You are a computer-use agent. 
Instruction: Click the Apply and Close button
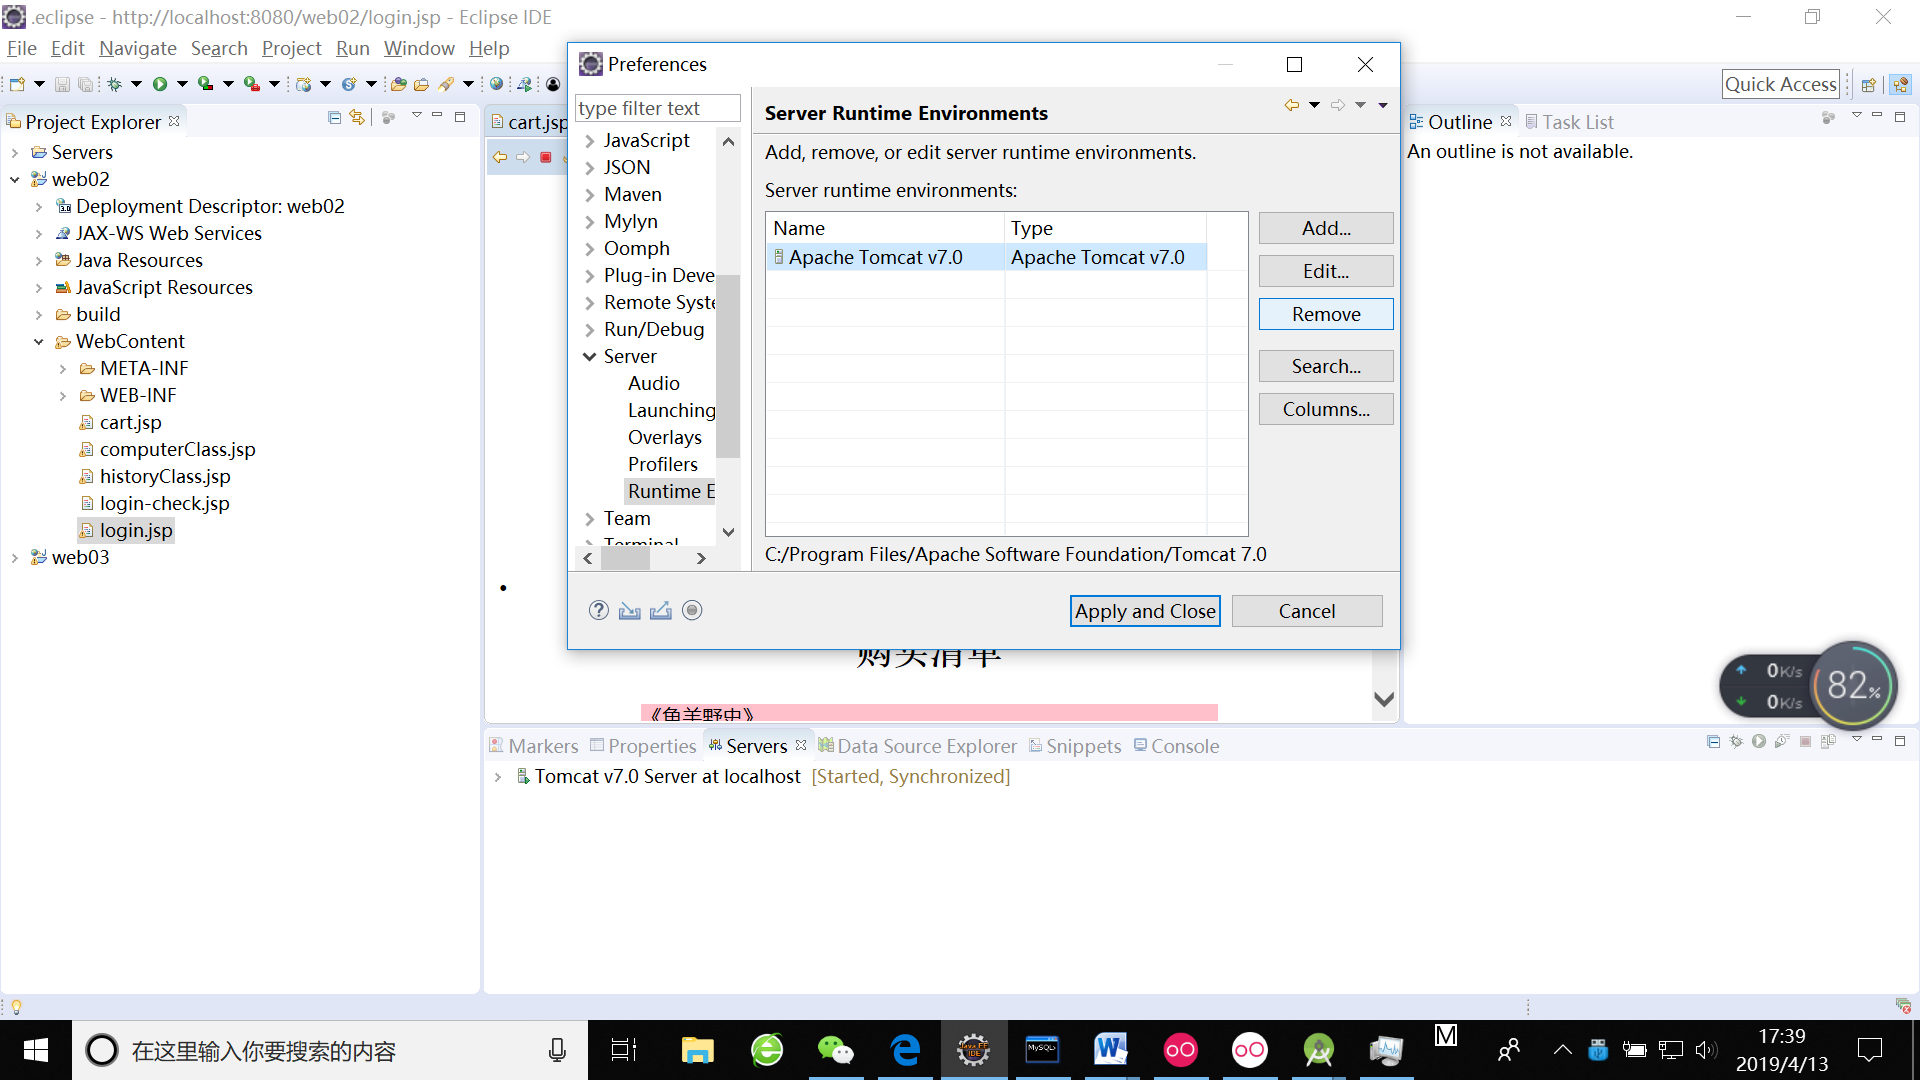1144,611
